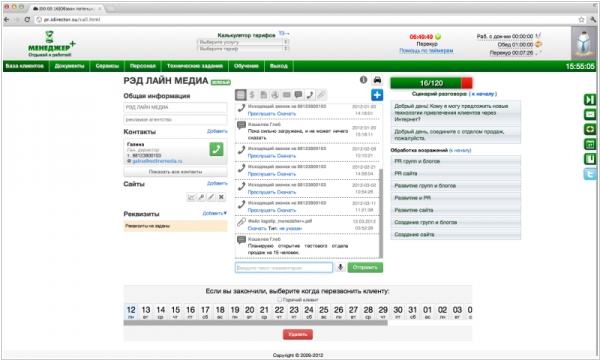Click the car icon near client title
600x360 pixels.
click(377, 80)
